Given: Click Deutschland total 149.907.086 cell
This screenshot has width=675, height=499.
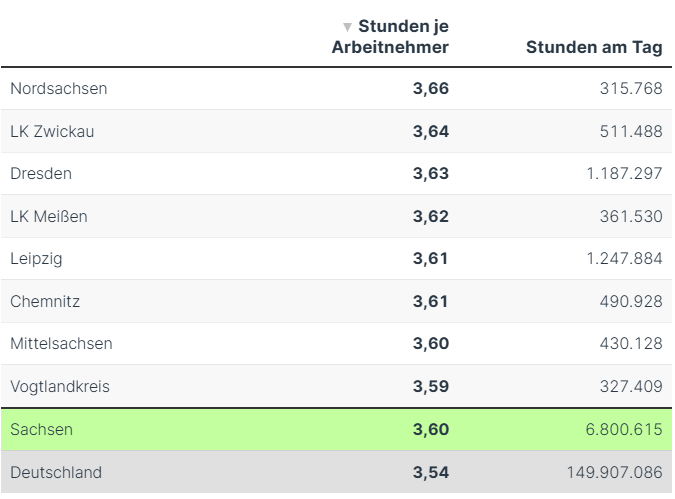Looking at the screenshot, I should tap(614, 472).
